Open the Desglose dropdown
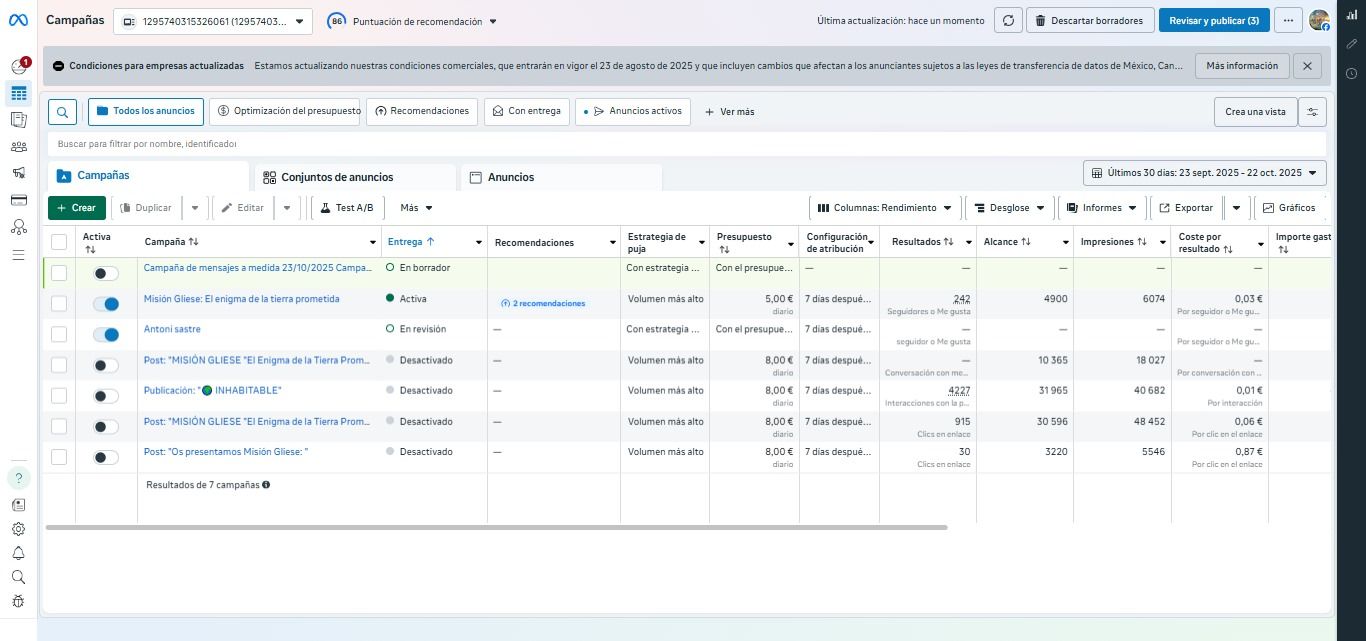 tap(1009, 208)
